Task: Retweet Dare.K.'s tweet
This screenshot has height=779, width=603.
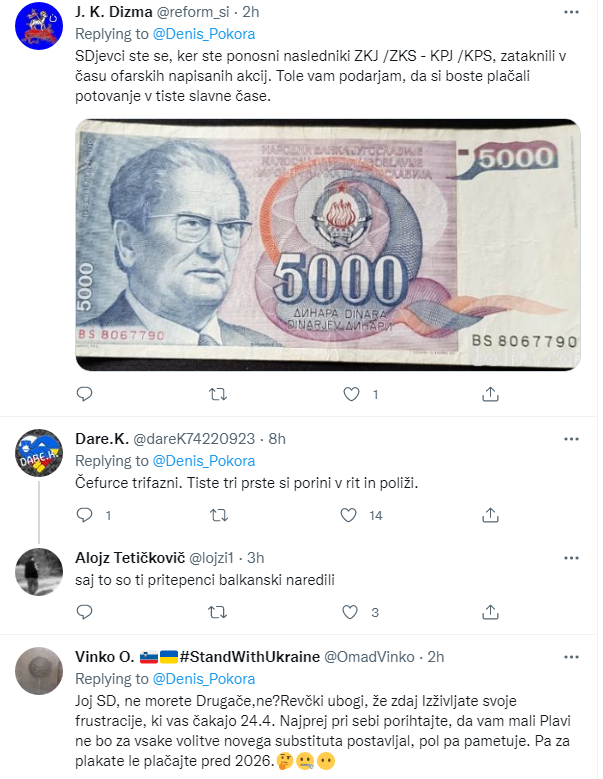Action: coord(218,515)
